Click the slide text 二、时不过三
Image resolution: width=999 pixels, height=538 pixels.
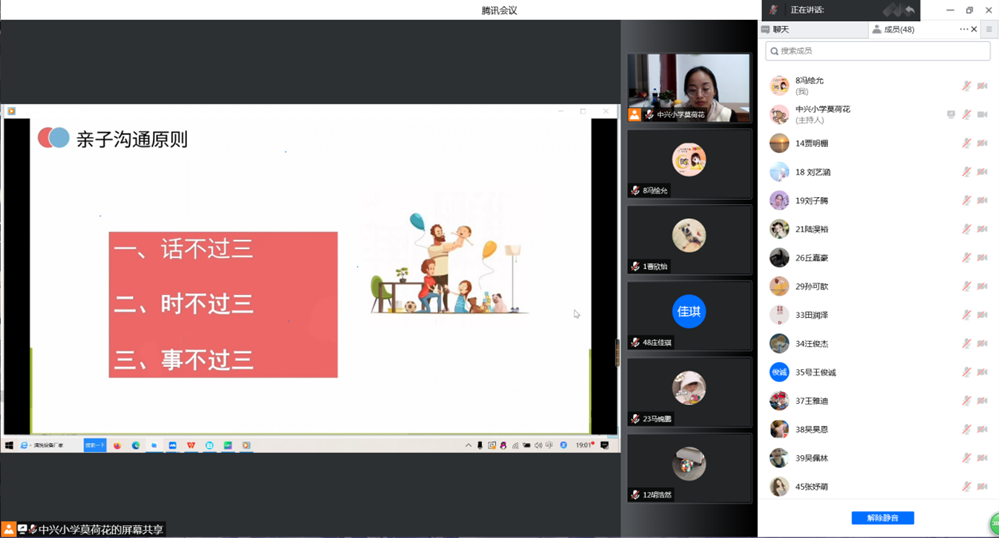(x=183, y=303)
